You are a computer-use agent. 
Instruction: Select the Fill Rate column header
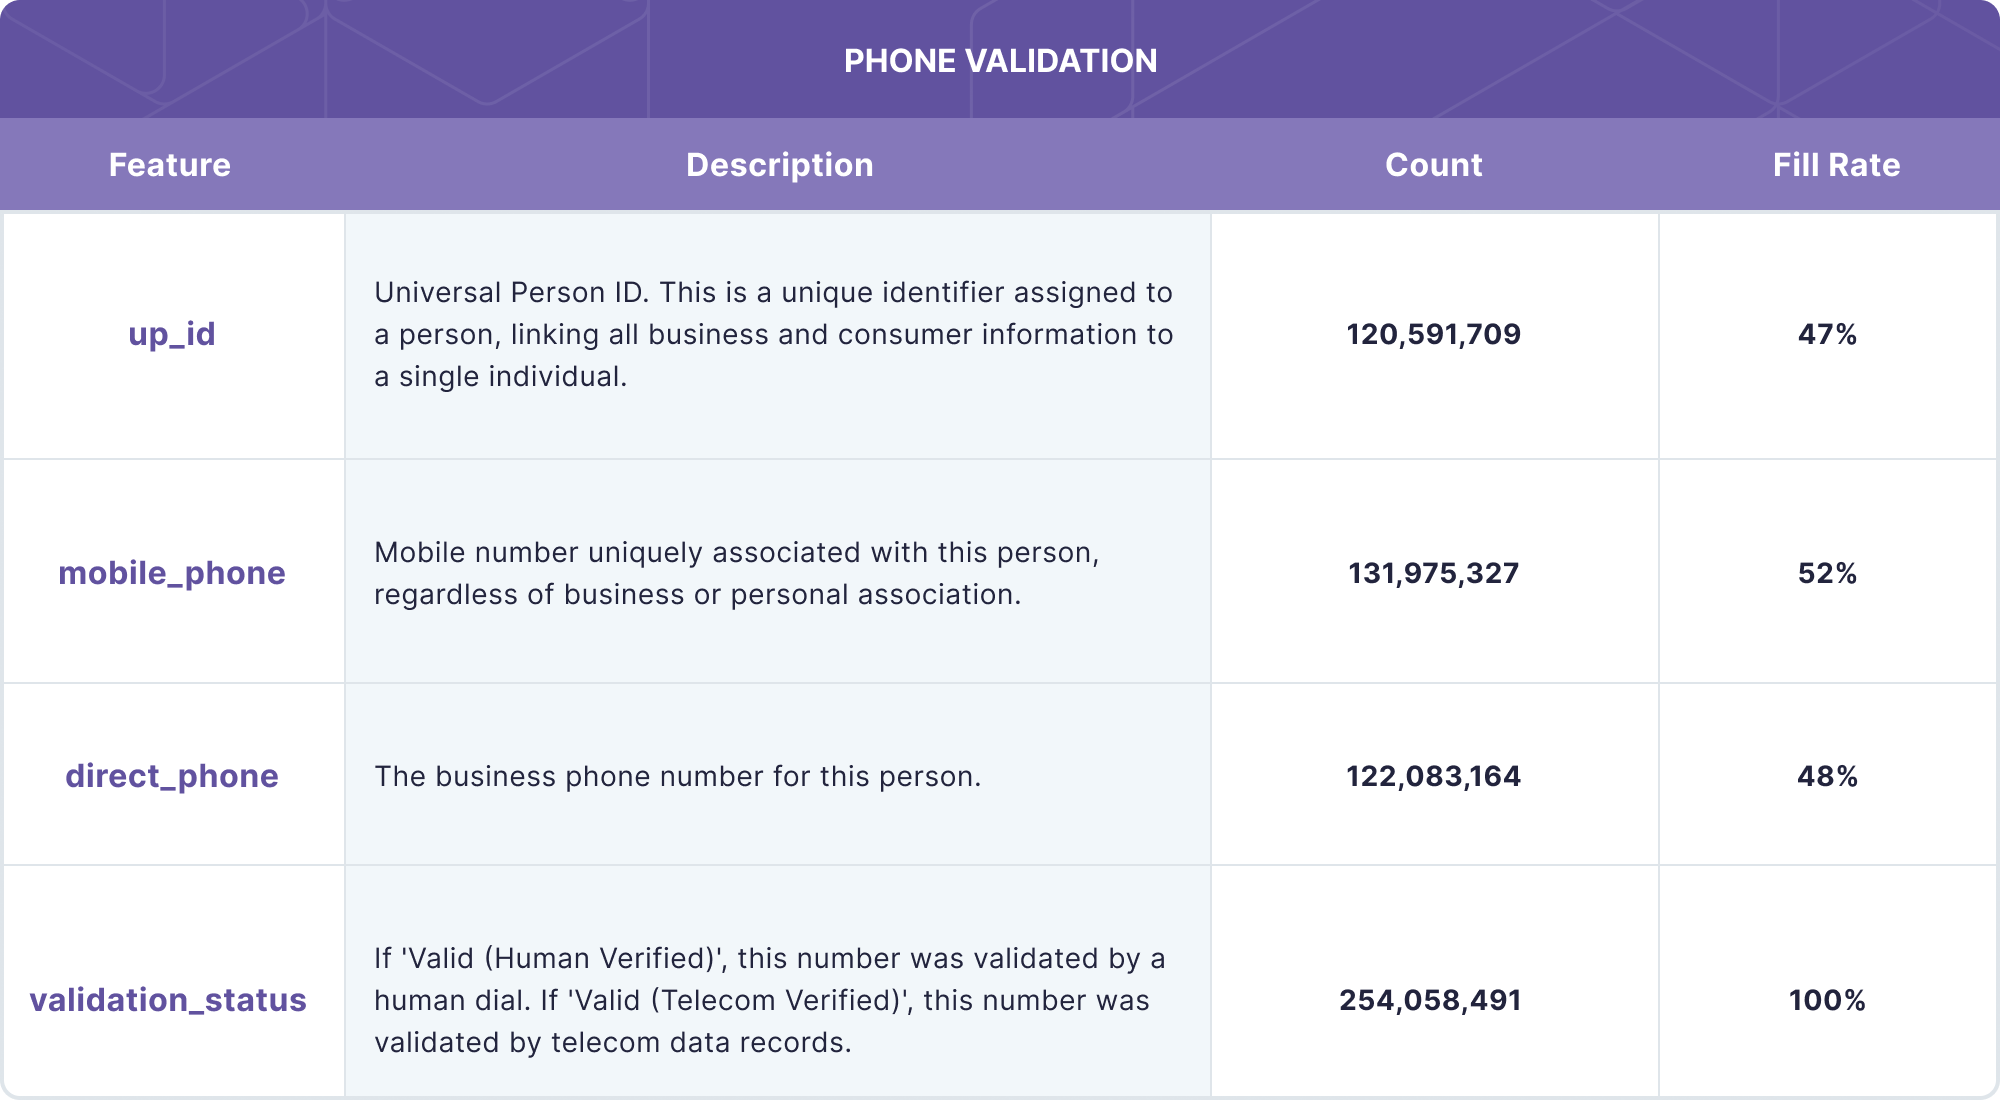coord(1827,167)
